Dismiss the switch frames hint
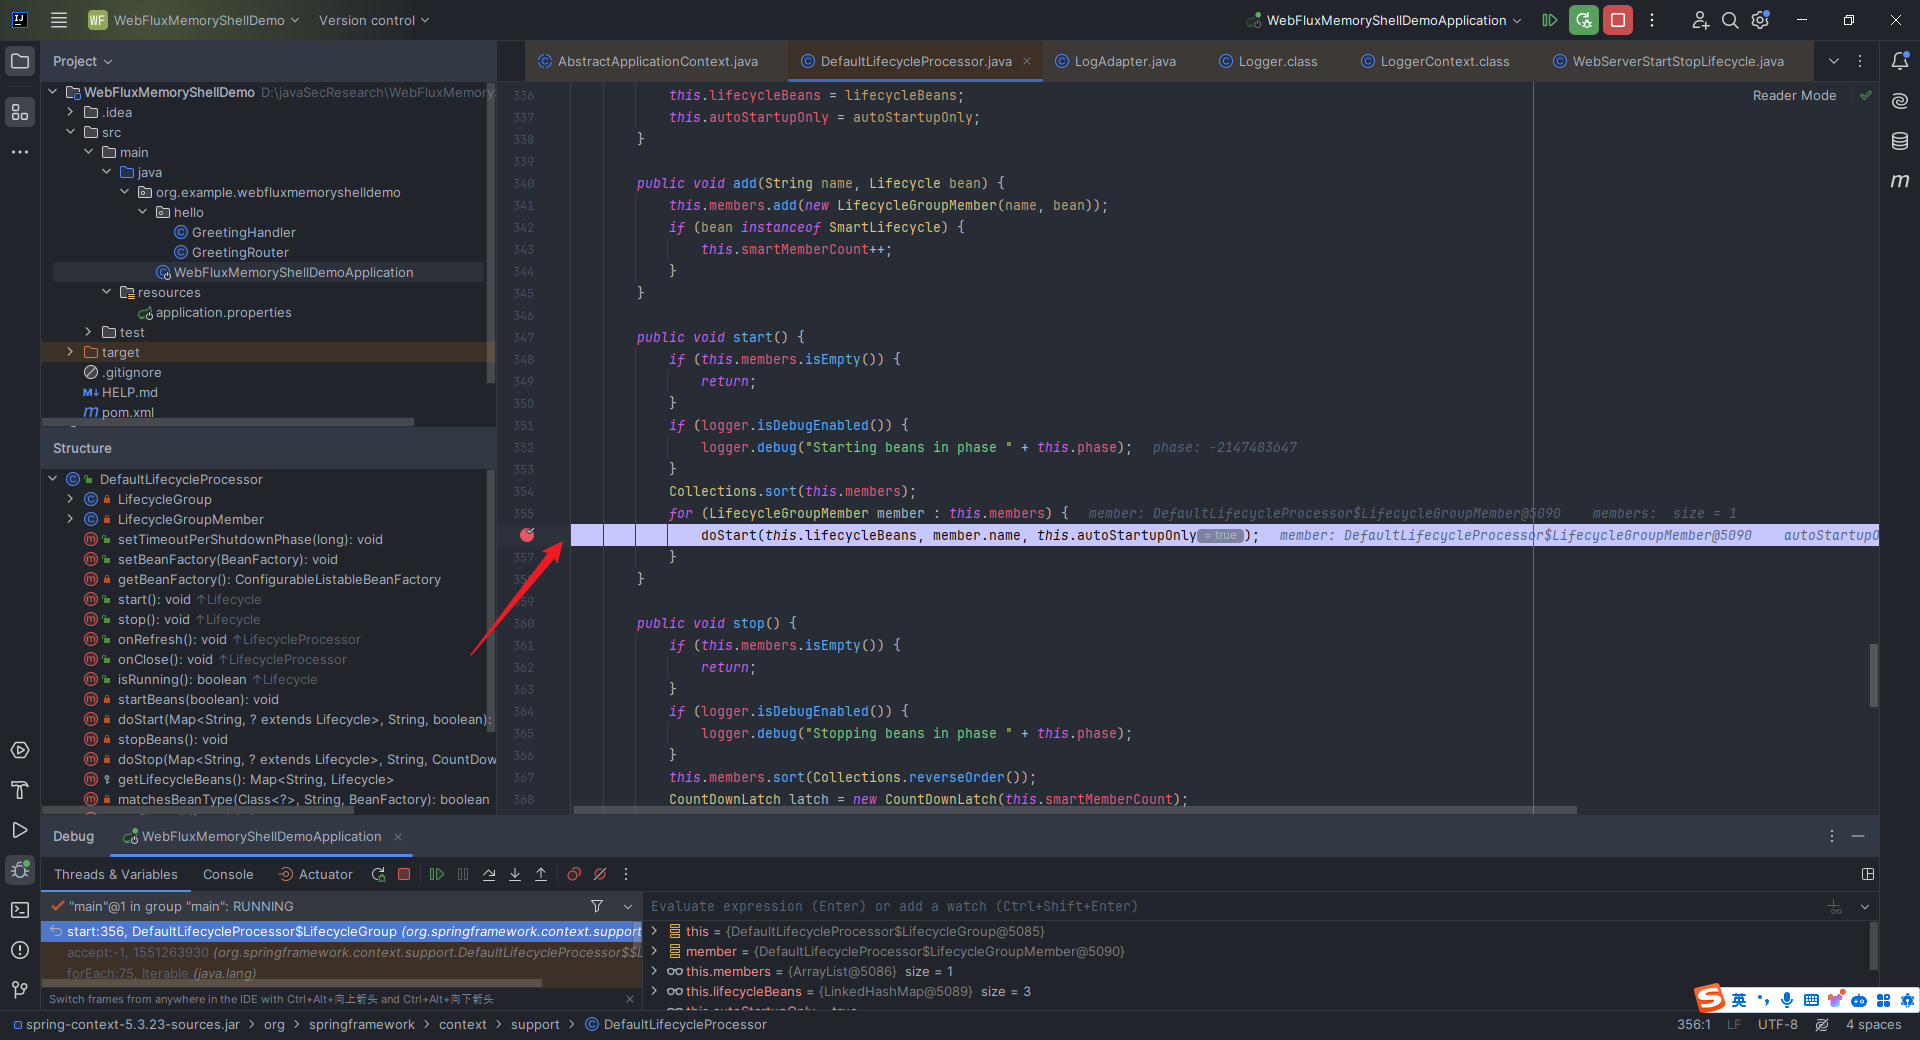Image resolution: width=1920 pixels, height=1040 pixels. (x=630, y=998)
